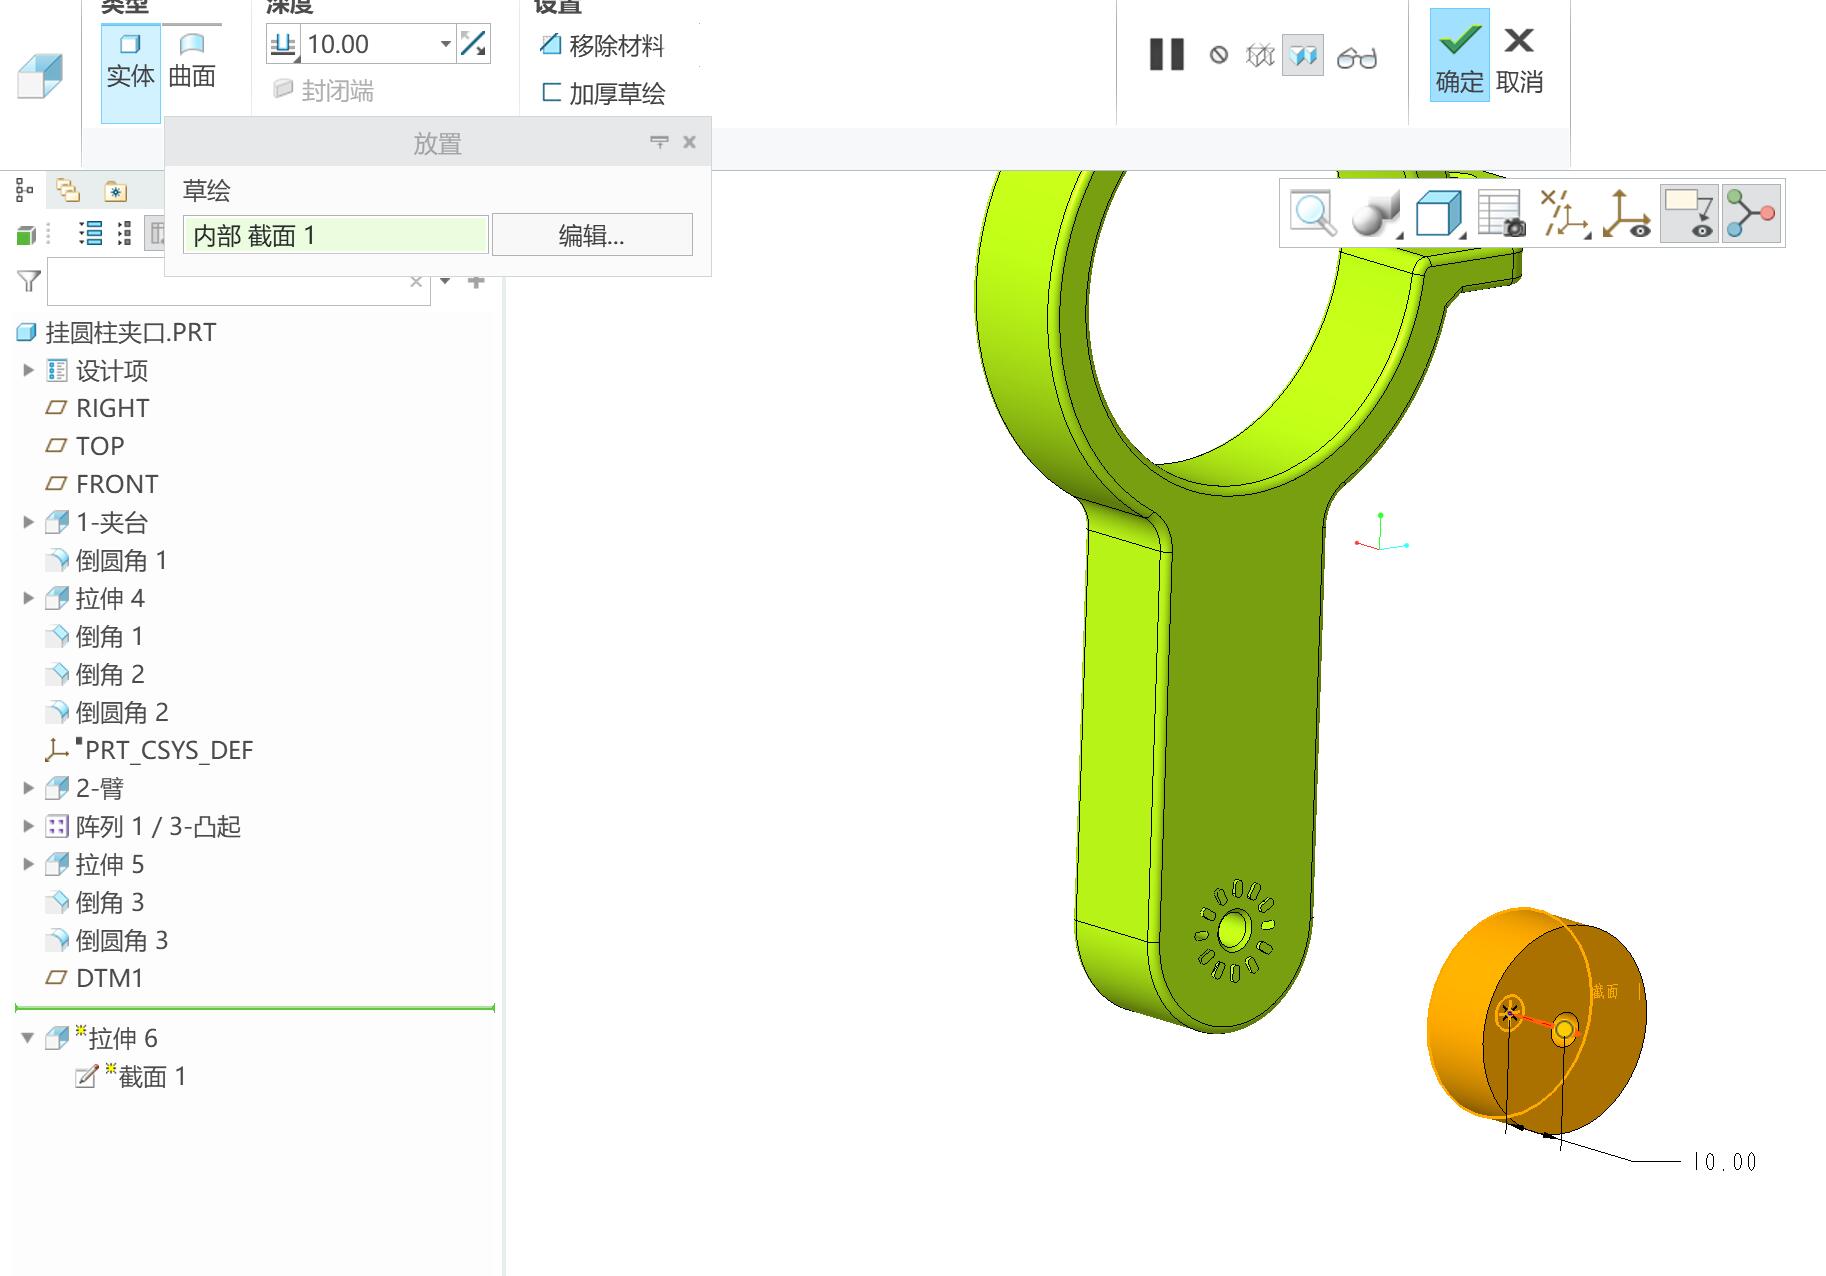Click the model tree search field
This screenshot has width=1826, height=1276.
pyautogui.click(x=238, y=282)
